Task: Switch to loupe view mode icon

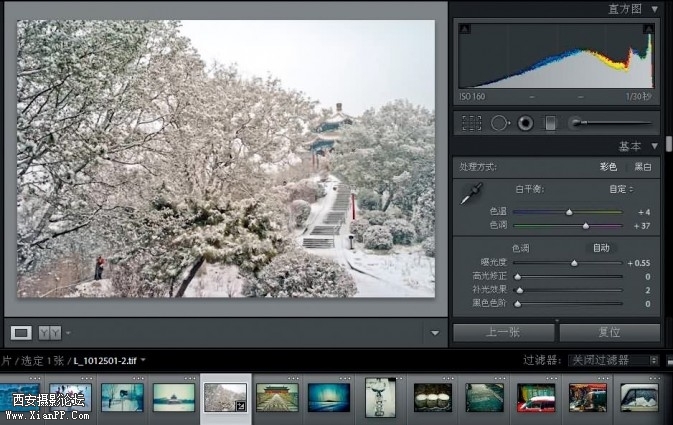Action: [x=21, y=332]
